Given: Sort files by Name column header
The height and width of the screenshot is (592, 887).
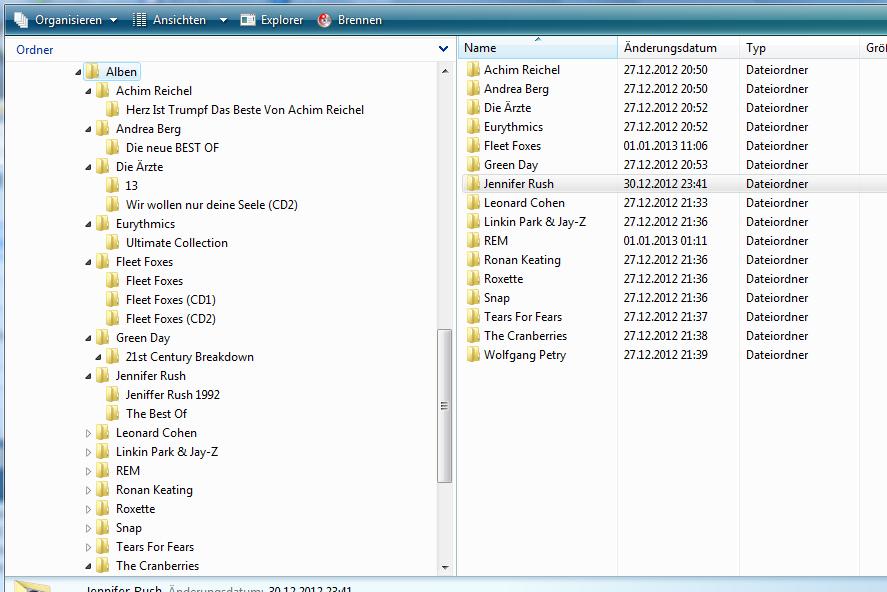Looking at the screenshot, I should pyautogui.click(x=538, y=48).
